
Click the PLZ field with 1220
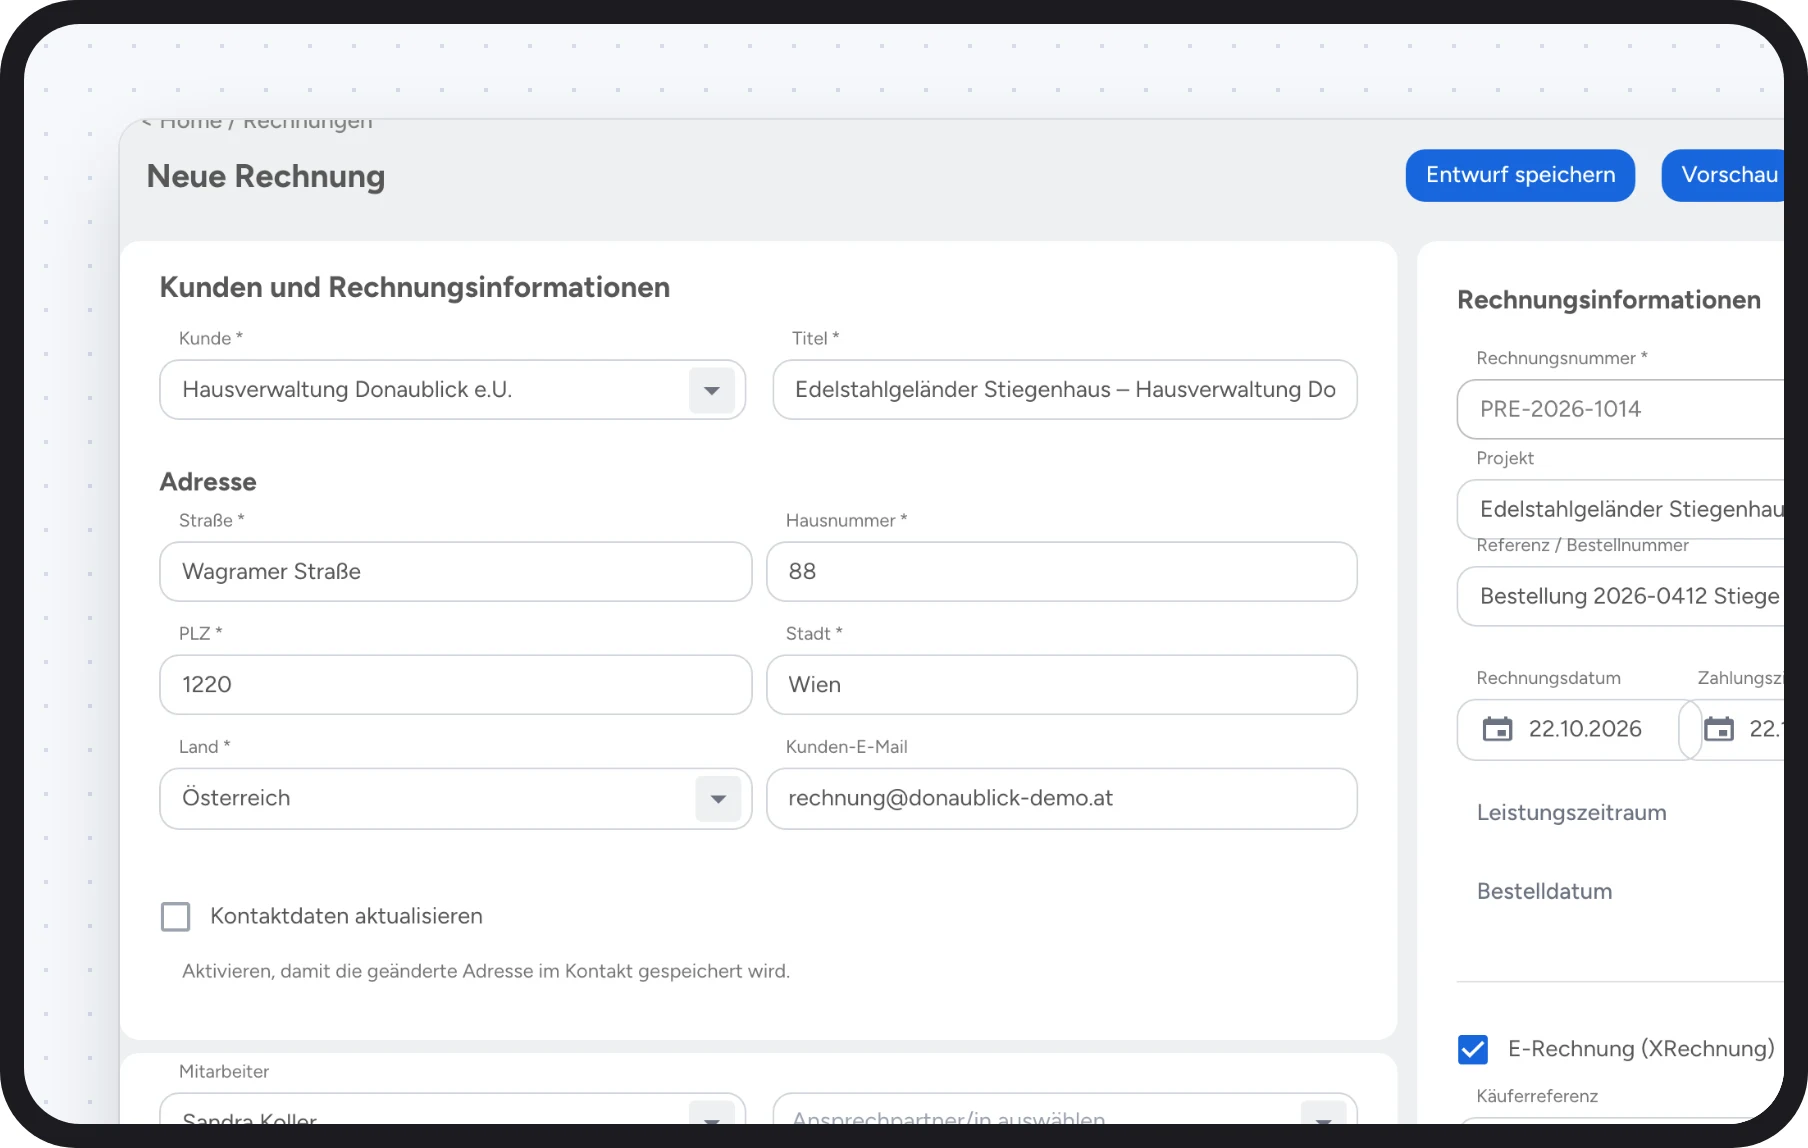point(456,685)
